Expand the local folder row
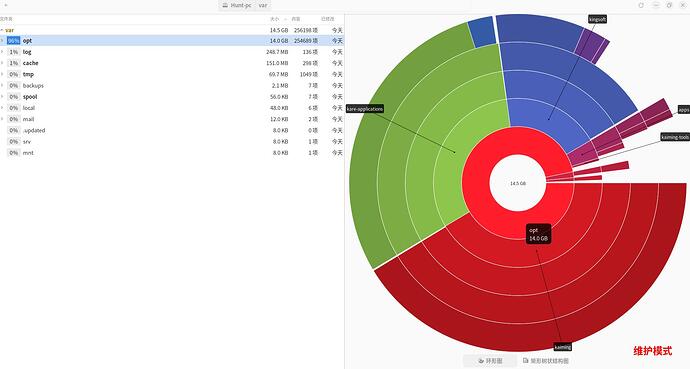Image resolution: width=690 pixels, height=369 pixels. click(2, 108)
